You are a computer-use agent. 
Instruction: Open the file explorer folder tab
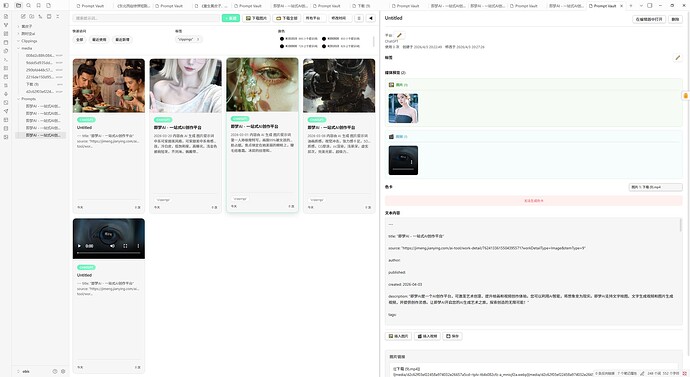tap(18, 5)
